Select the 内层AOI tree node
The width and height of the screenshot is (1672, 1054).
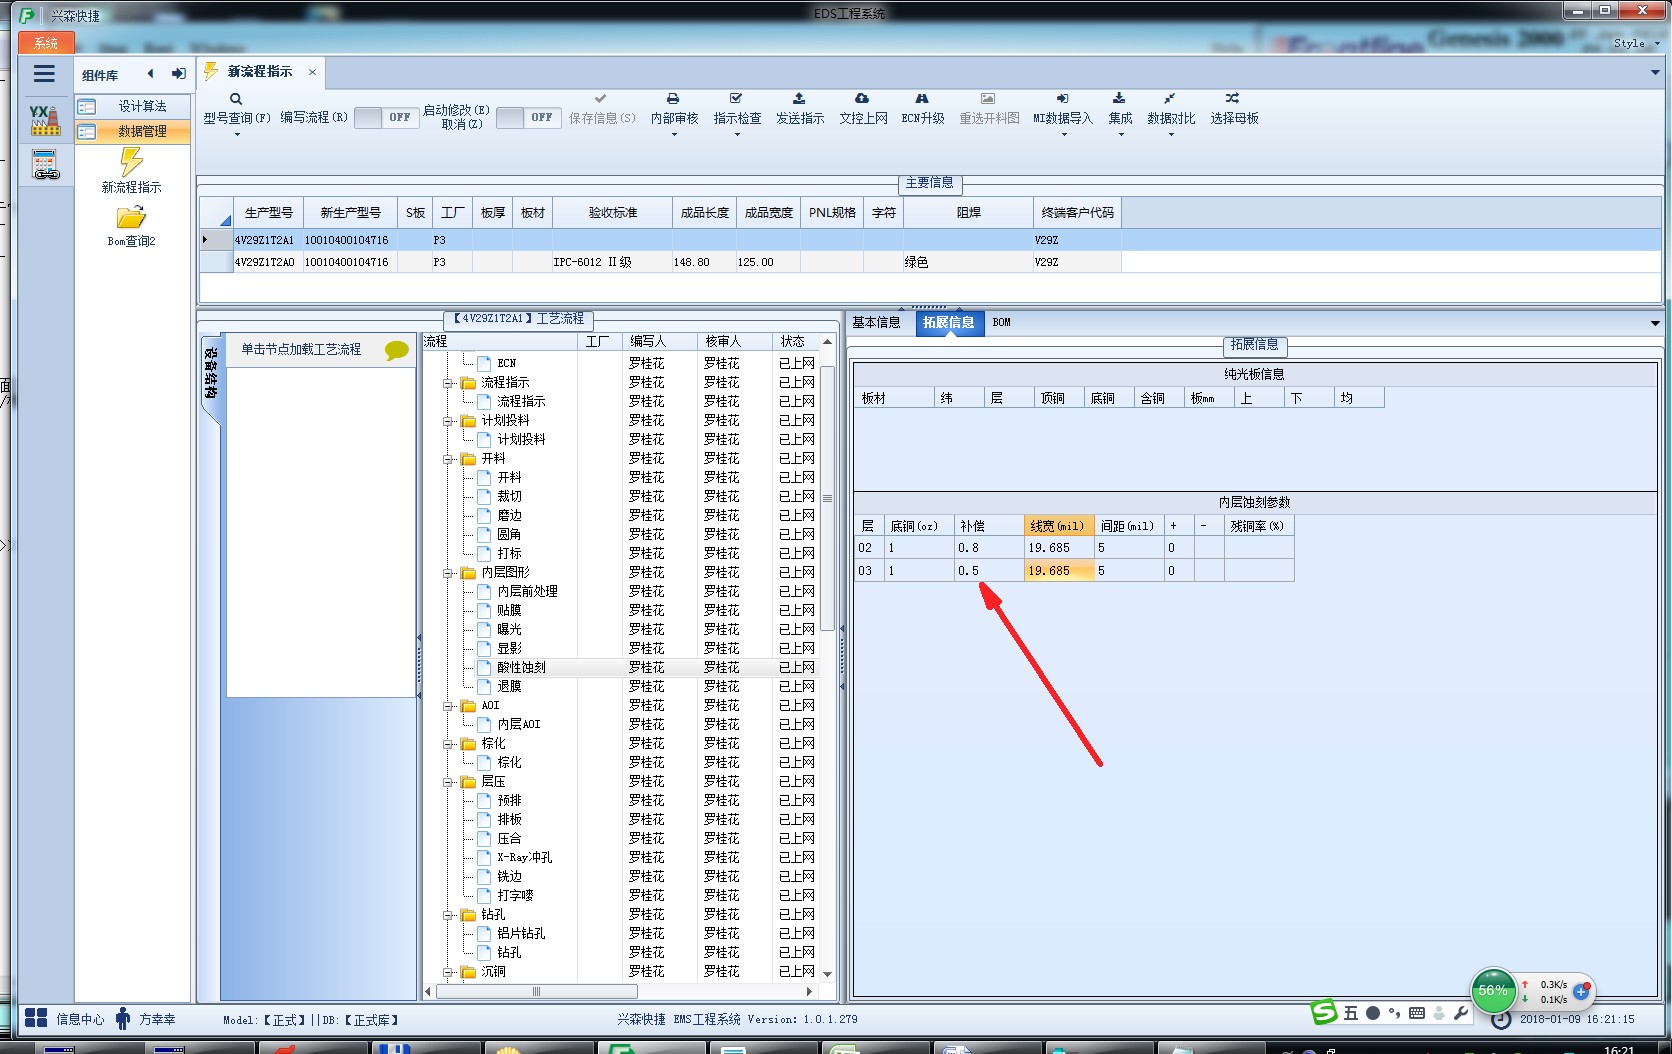pyautogui.click(x=518, y=724)
